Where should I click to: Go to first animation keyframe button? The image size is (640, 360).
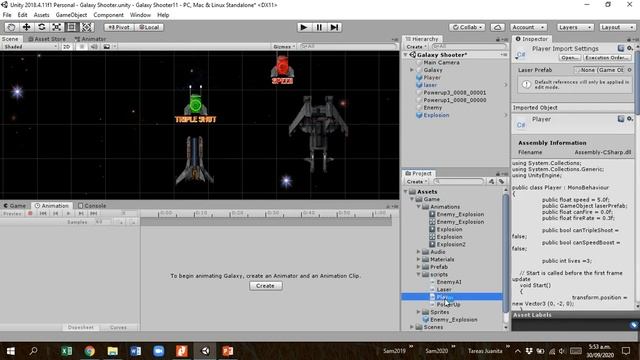click(43, 213)
